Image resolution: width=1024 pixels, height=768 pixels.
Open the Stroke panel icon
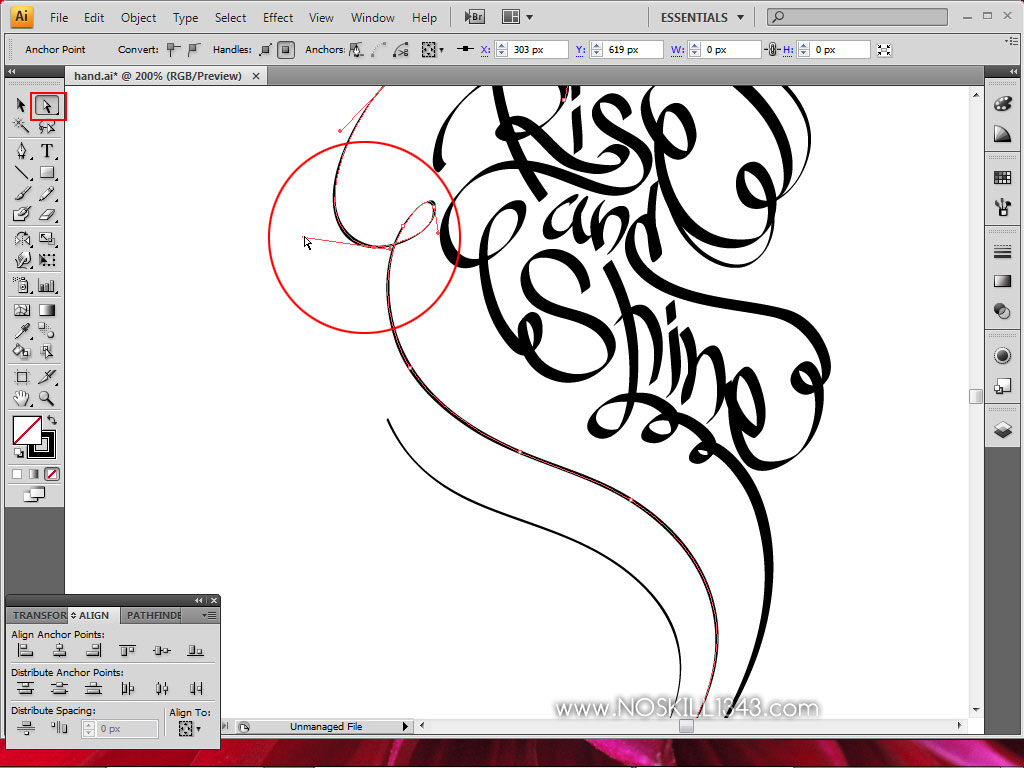[x=1002, y=251]
